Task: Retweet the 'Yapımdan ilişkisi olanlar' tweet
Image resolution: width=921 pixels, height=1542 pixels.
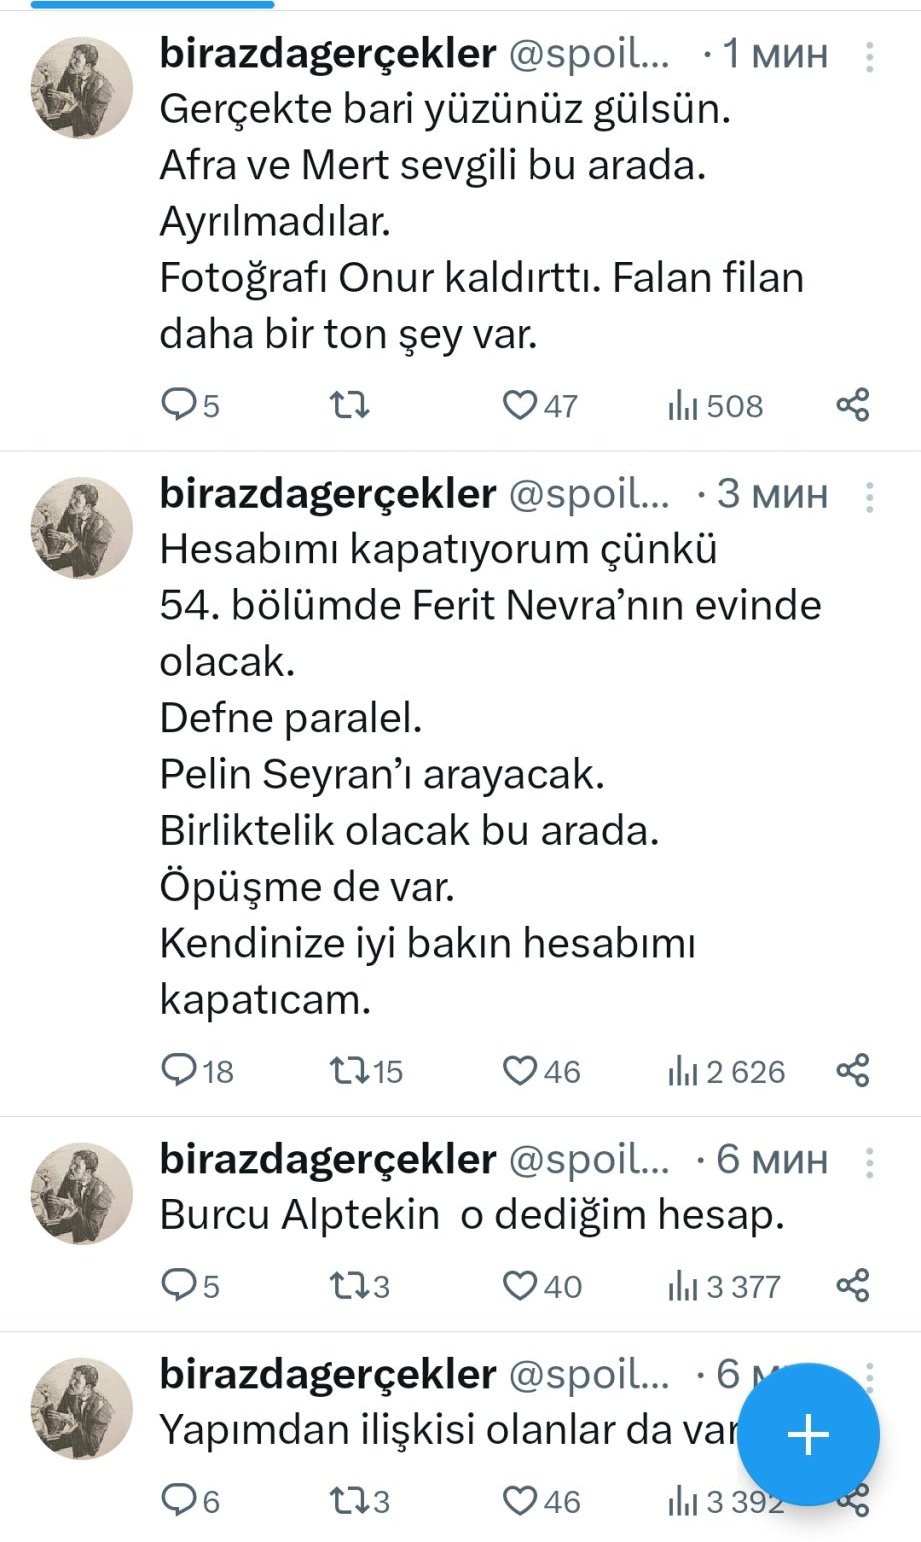Action: pos(349,1500)
